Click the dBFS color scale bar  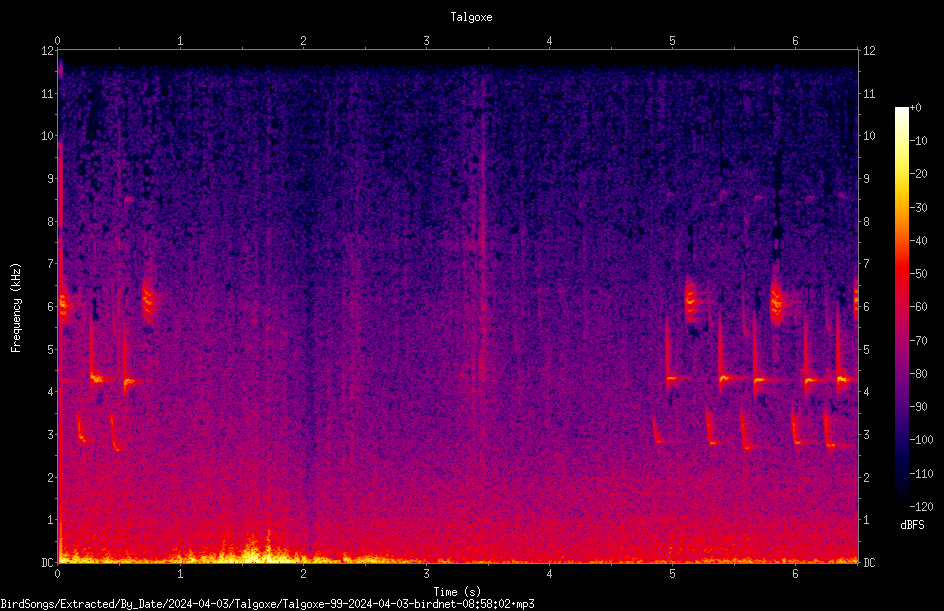click(x=901, y=306)
